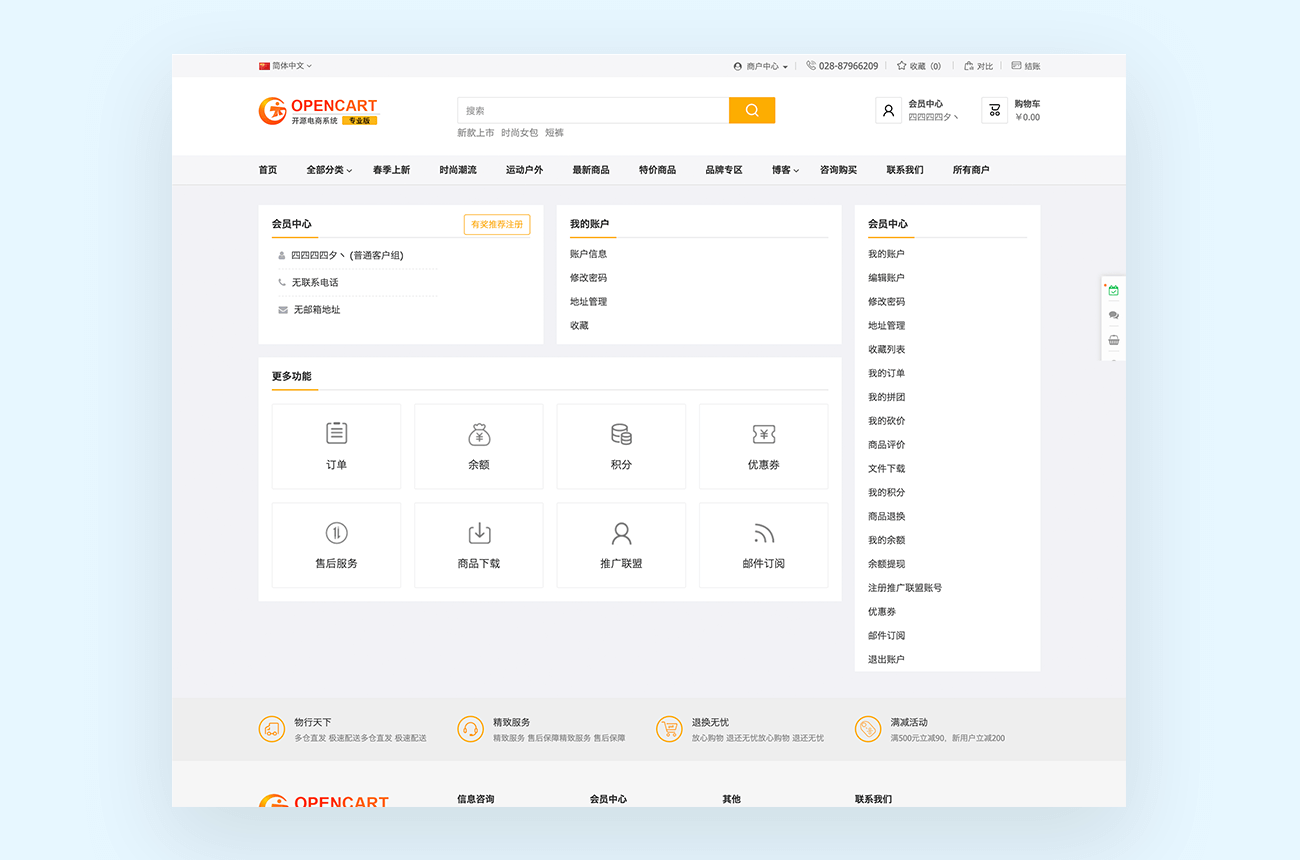1300x860 pixels.
Task: Expand the 博客 blog nav dropdown
Action: coord(785,170)
